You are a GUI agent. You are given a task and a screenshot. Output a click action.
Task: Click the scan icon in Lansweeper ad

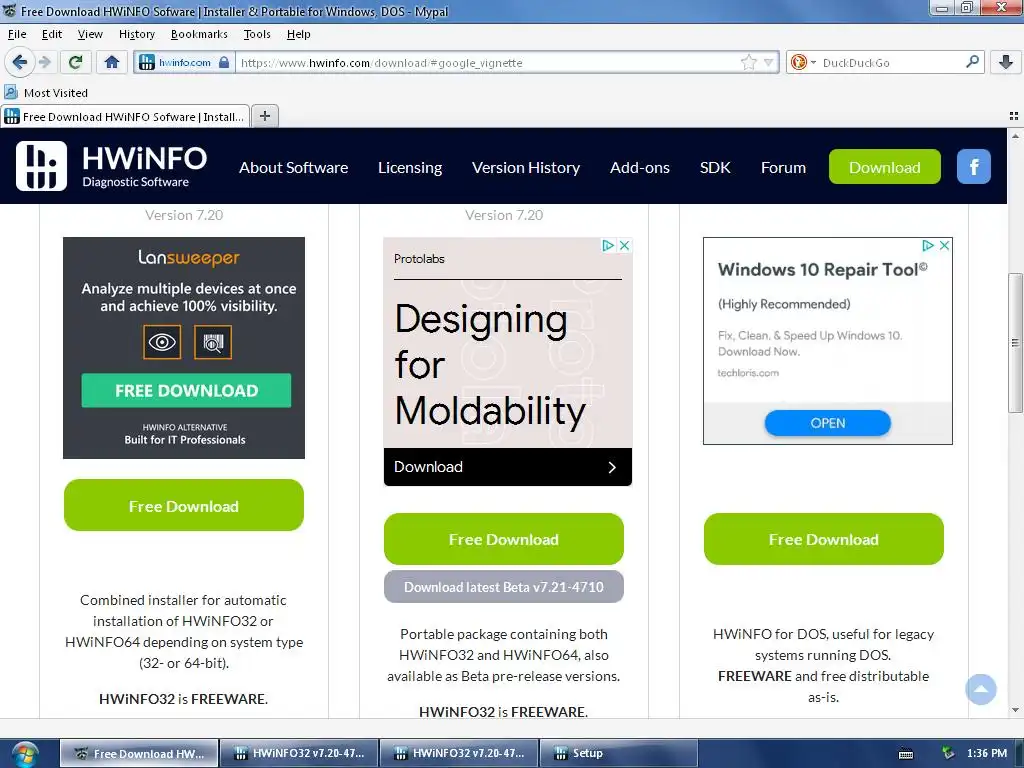click(x=213, y=342)
